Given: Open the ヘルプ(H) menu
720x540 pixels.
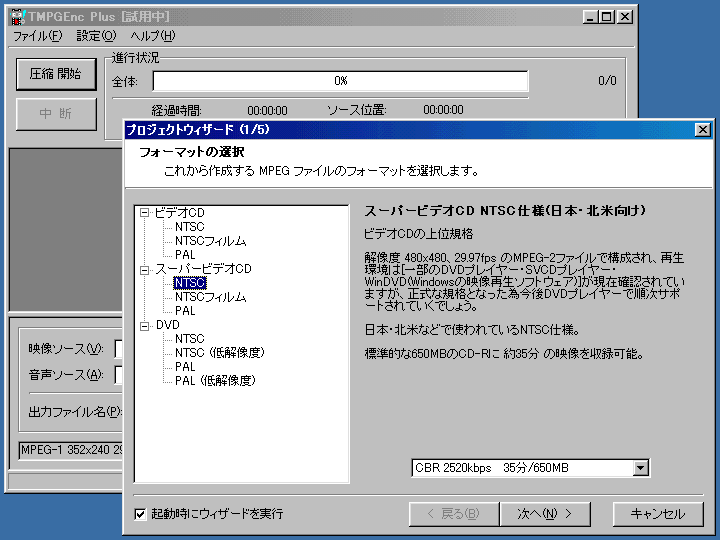Looking at the screenshot, I should coord(152,36).
